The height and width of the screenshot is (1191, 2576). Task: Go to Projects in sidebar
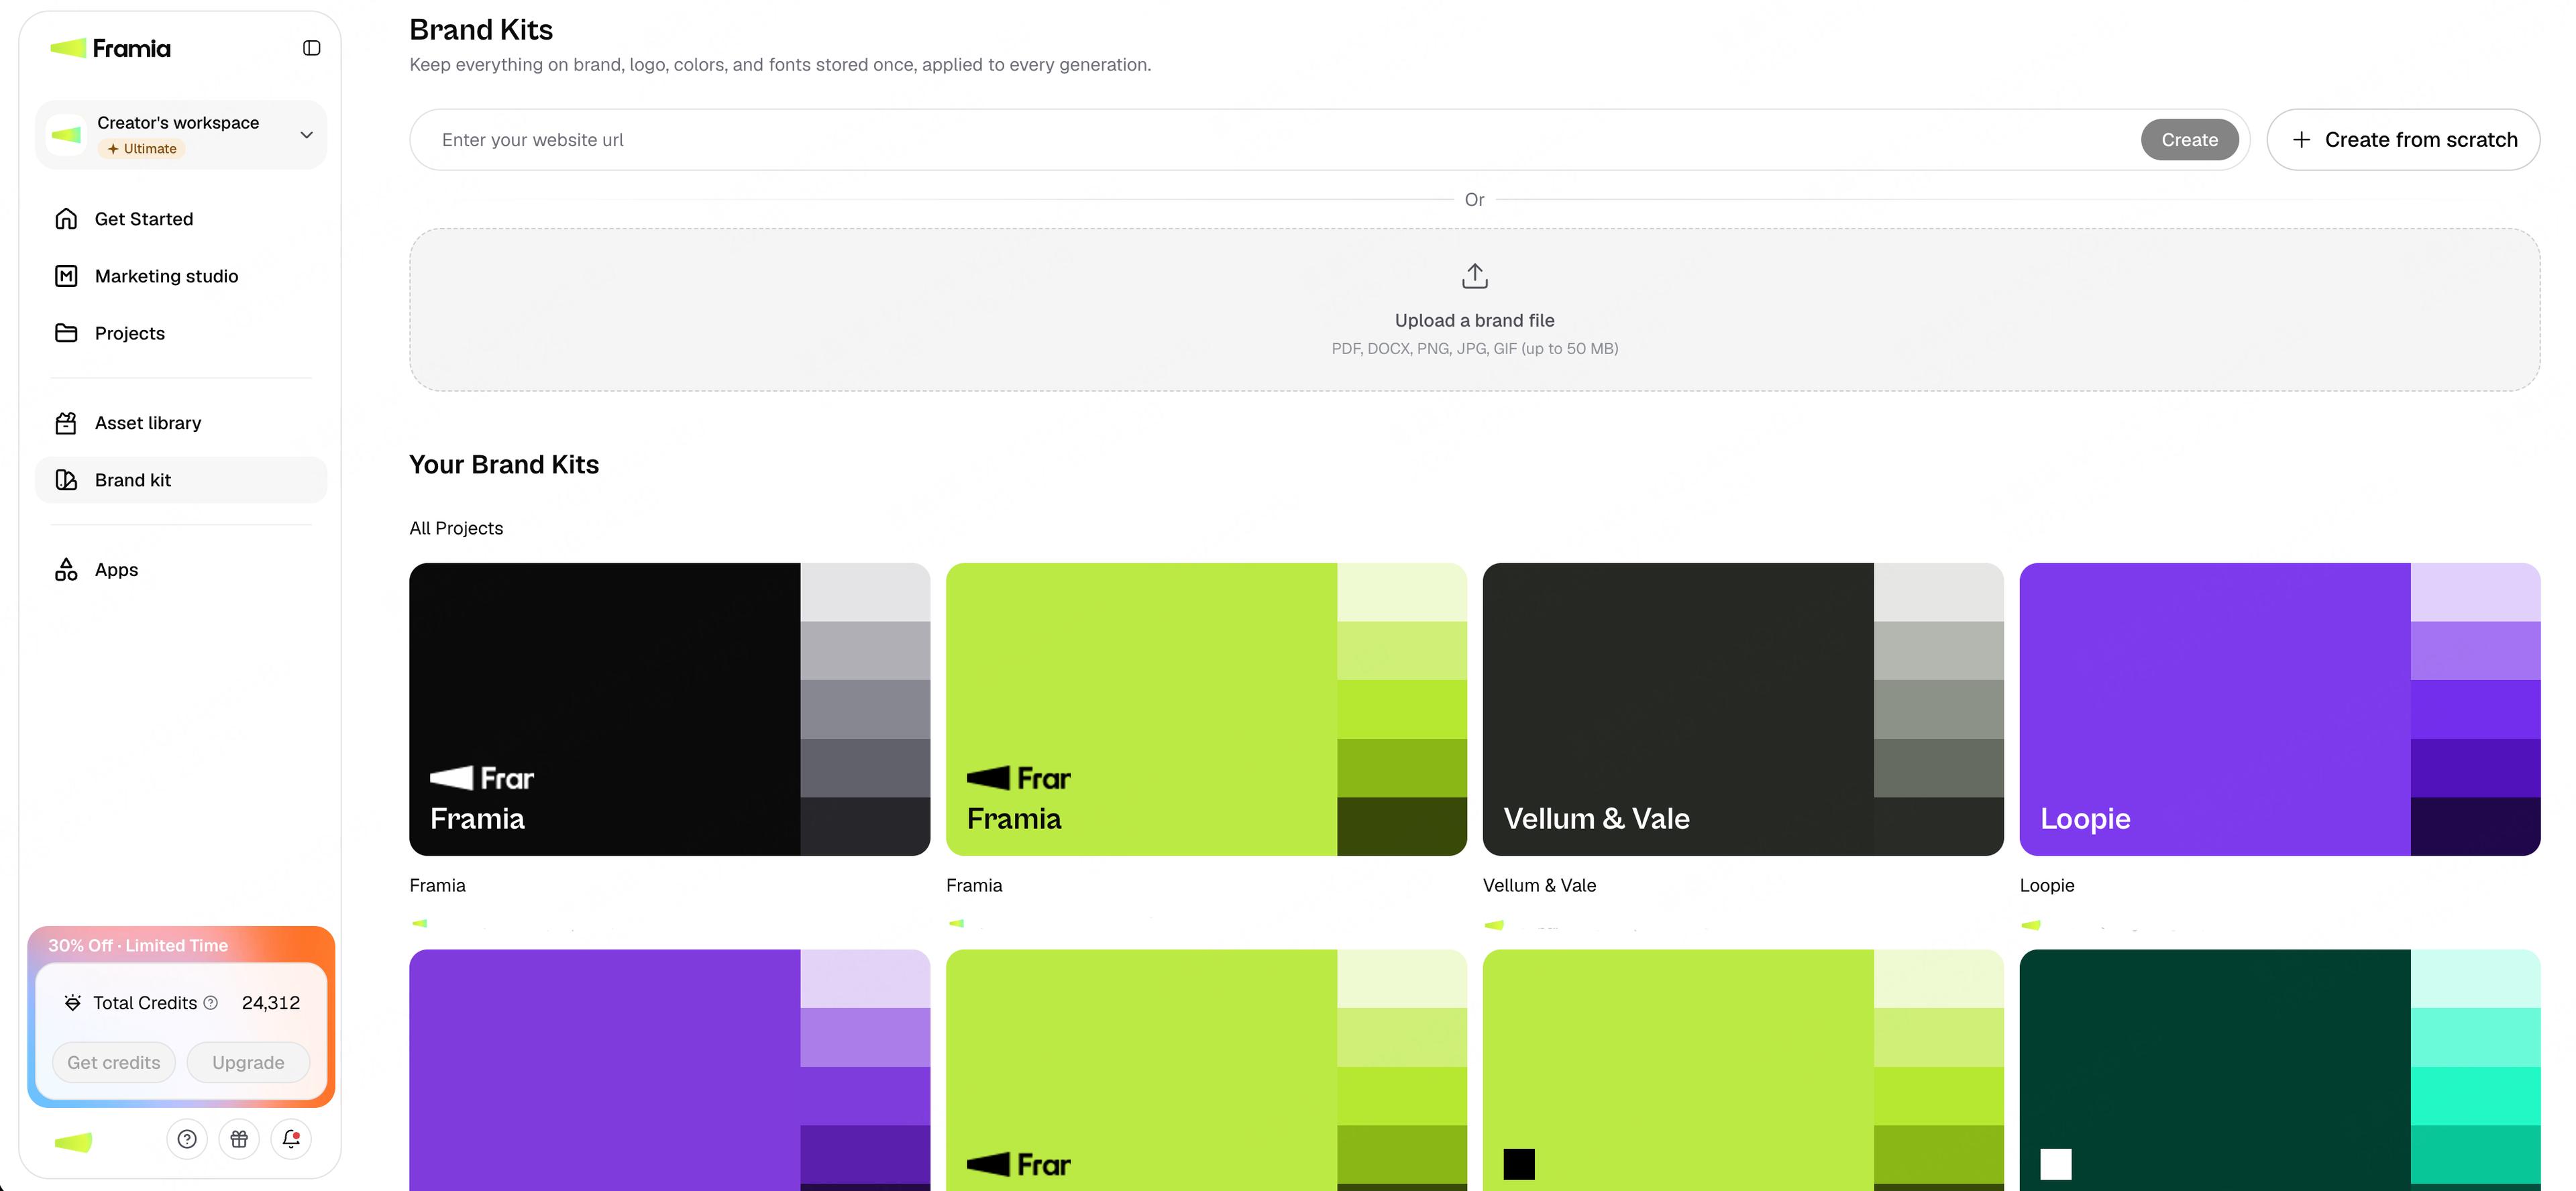pos(181,333)
